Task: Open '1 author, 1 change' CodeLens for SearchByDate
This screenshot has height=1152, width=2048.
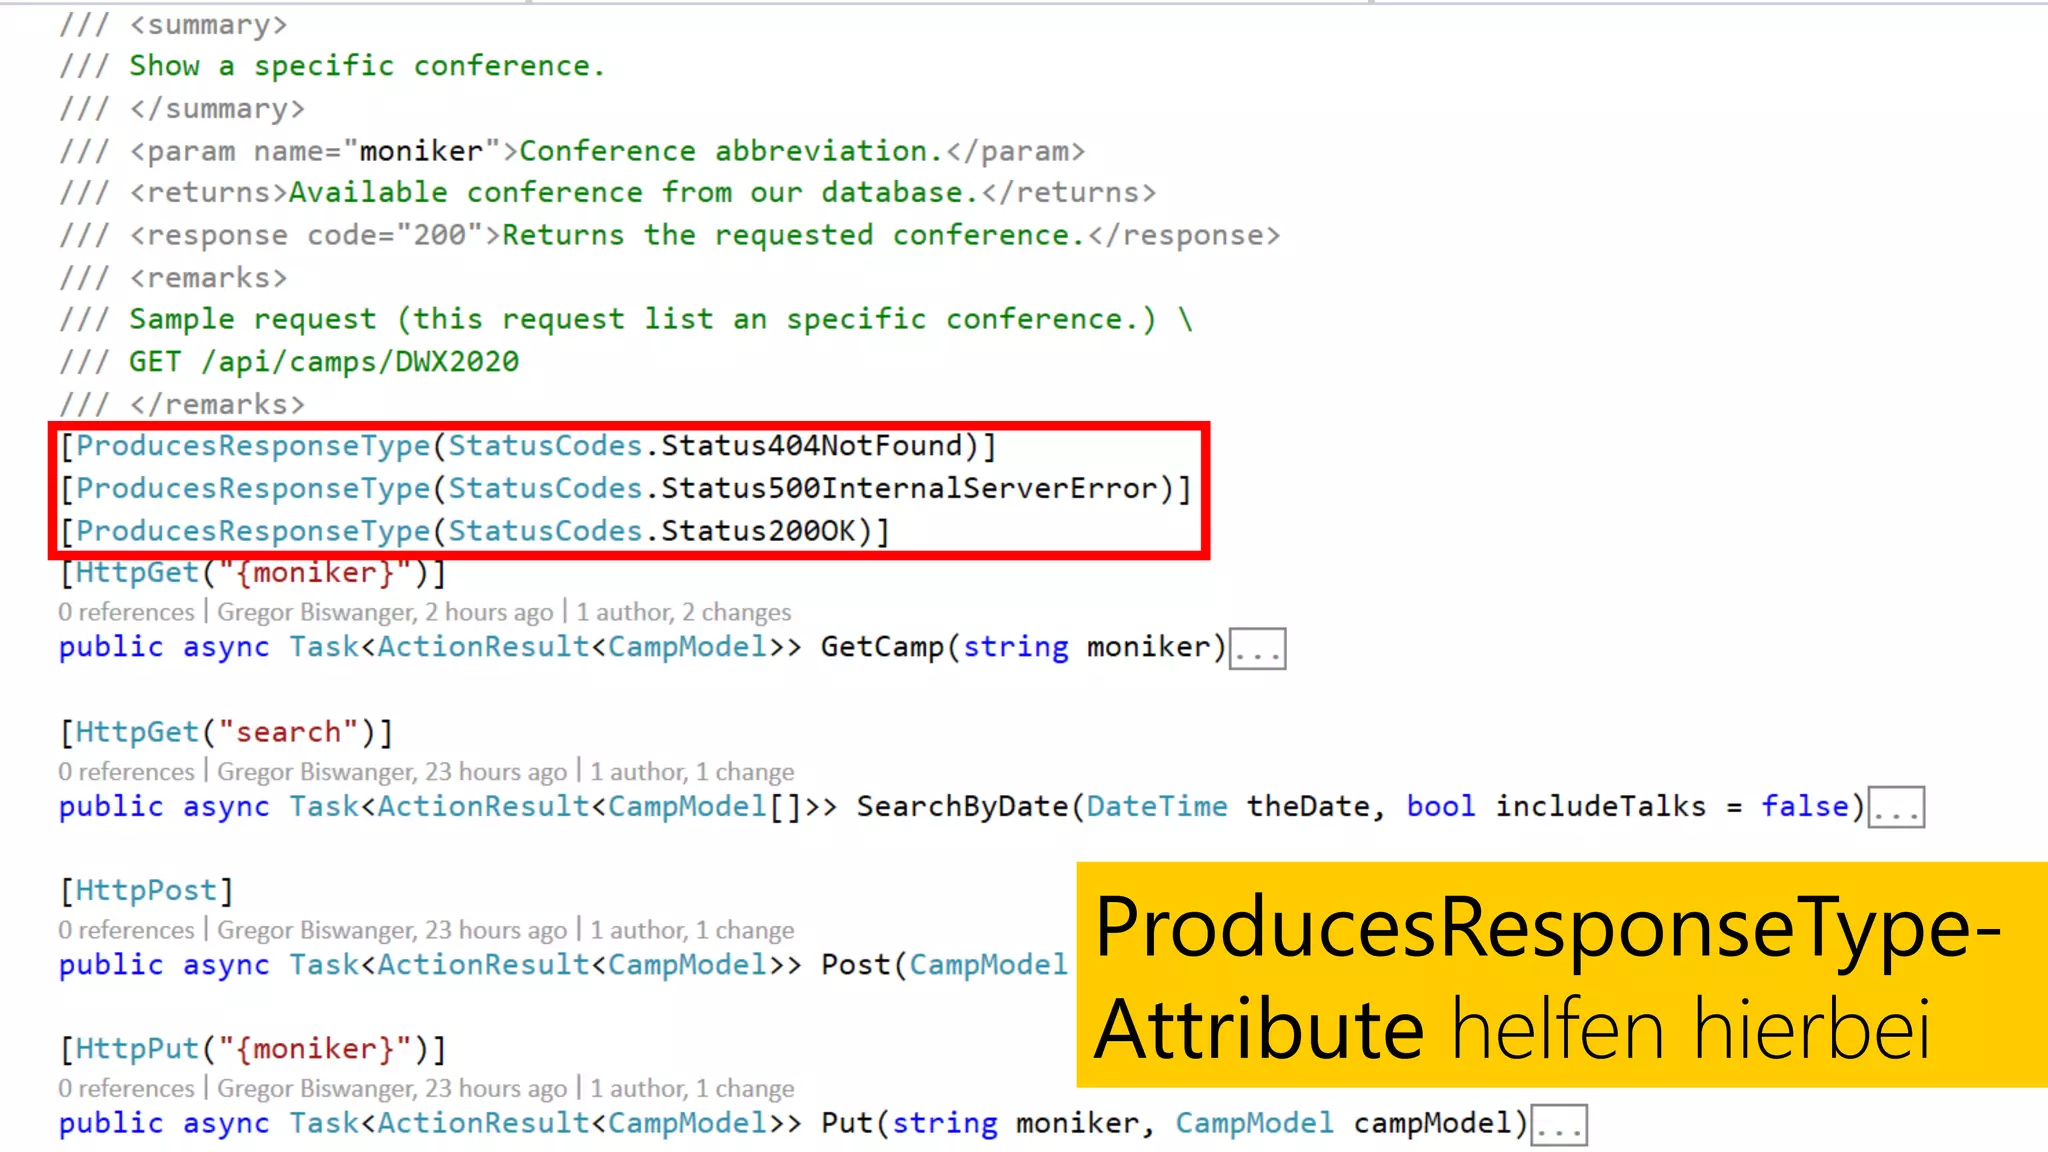Action: pyautogui.click(x=692, y=772)
